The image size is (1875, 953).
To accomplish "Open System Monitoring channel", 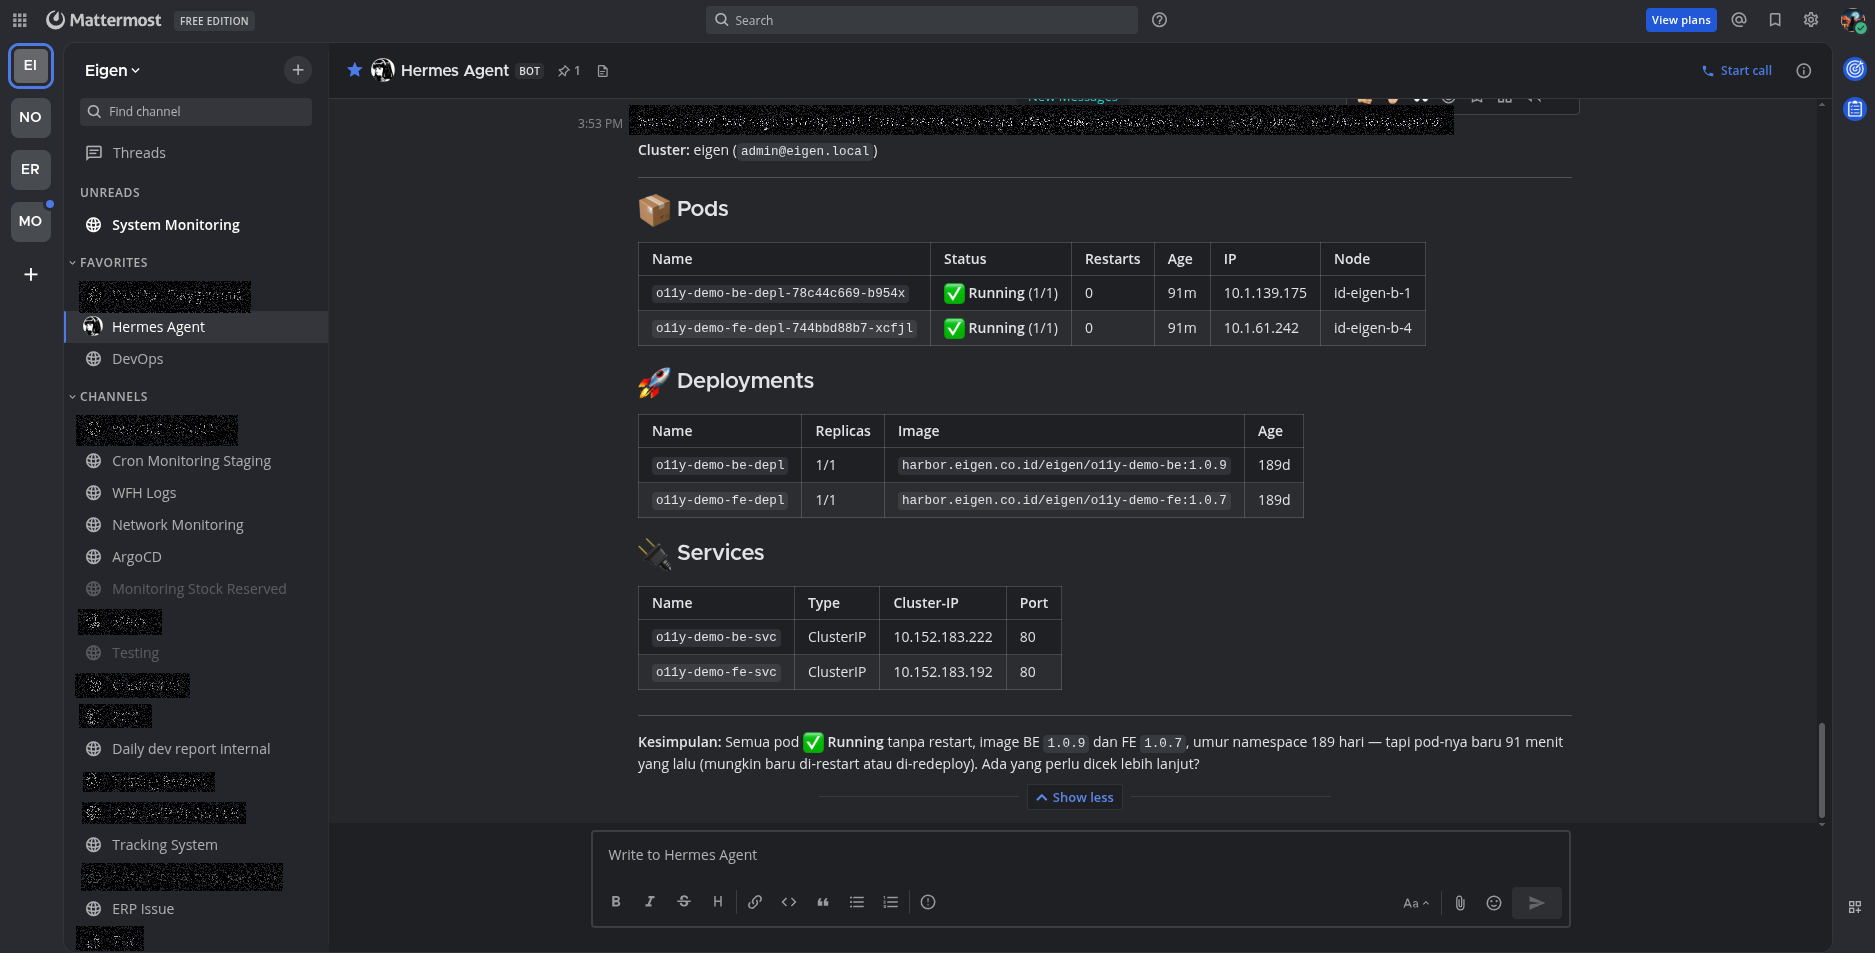I will (x=196, y=225).
